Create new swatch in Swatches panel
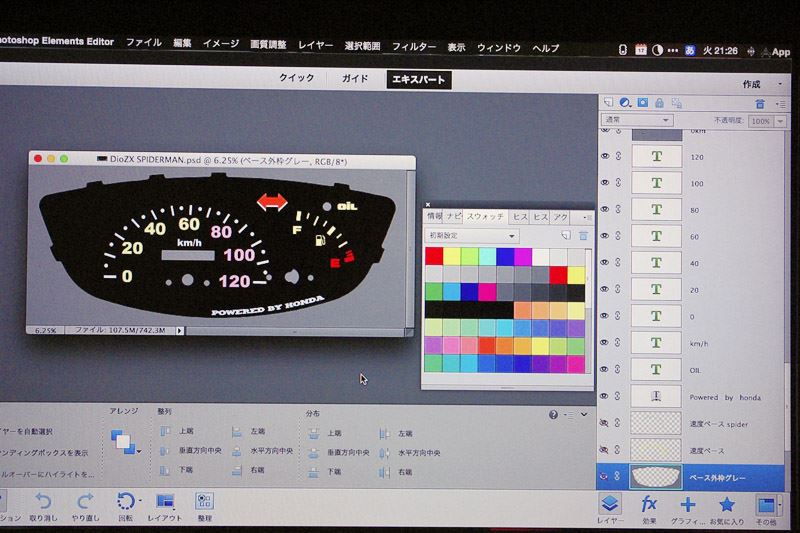This screenshot has width=800, height=533. click(566, 235)
